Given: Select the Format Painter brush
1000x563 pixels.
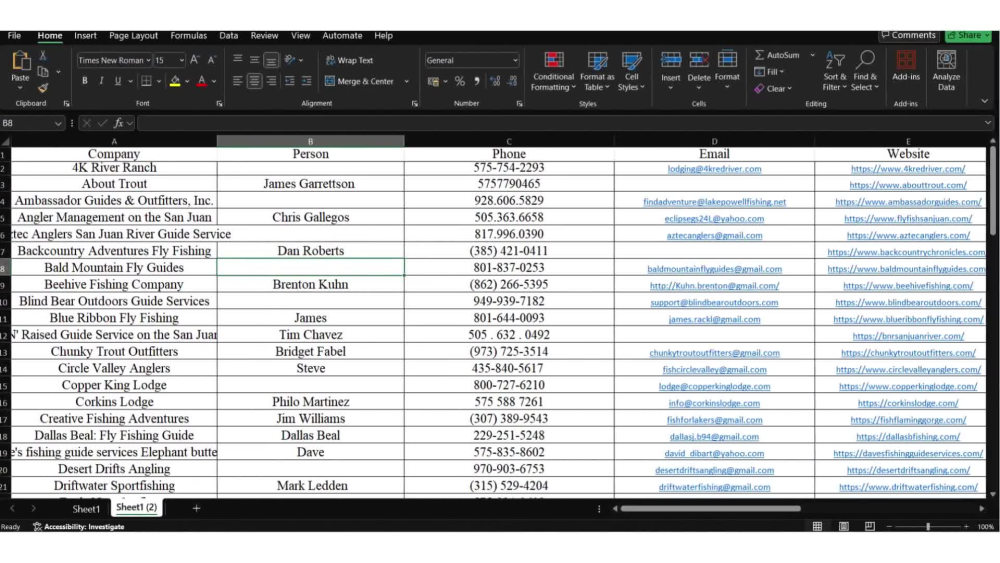Looking at the screenshot, I should pos(43,87).
